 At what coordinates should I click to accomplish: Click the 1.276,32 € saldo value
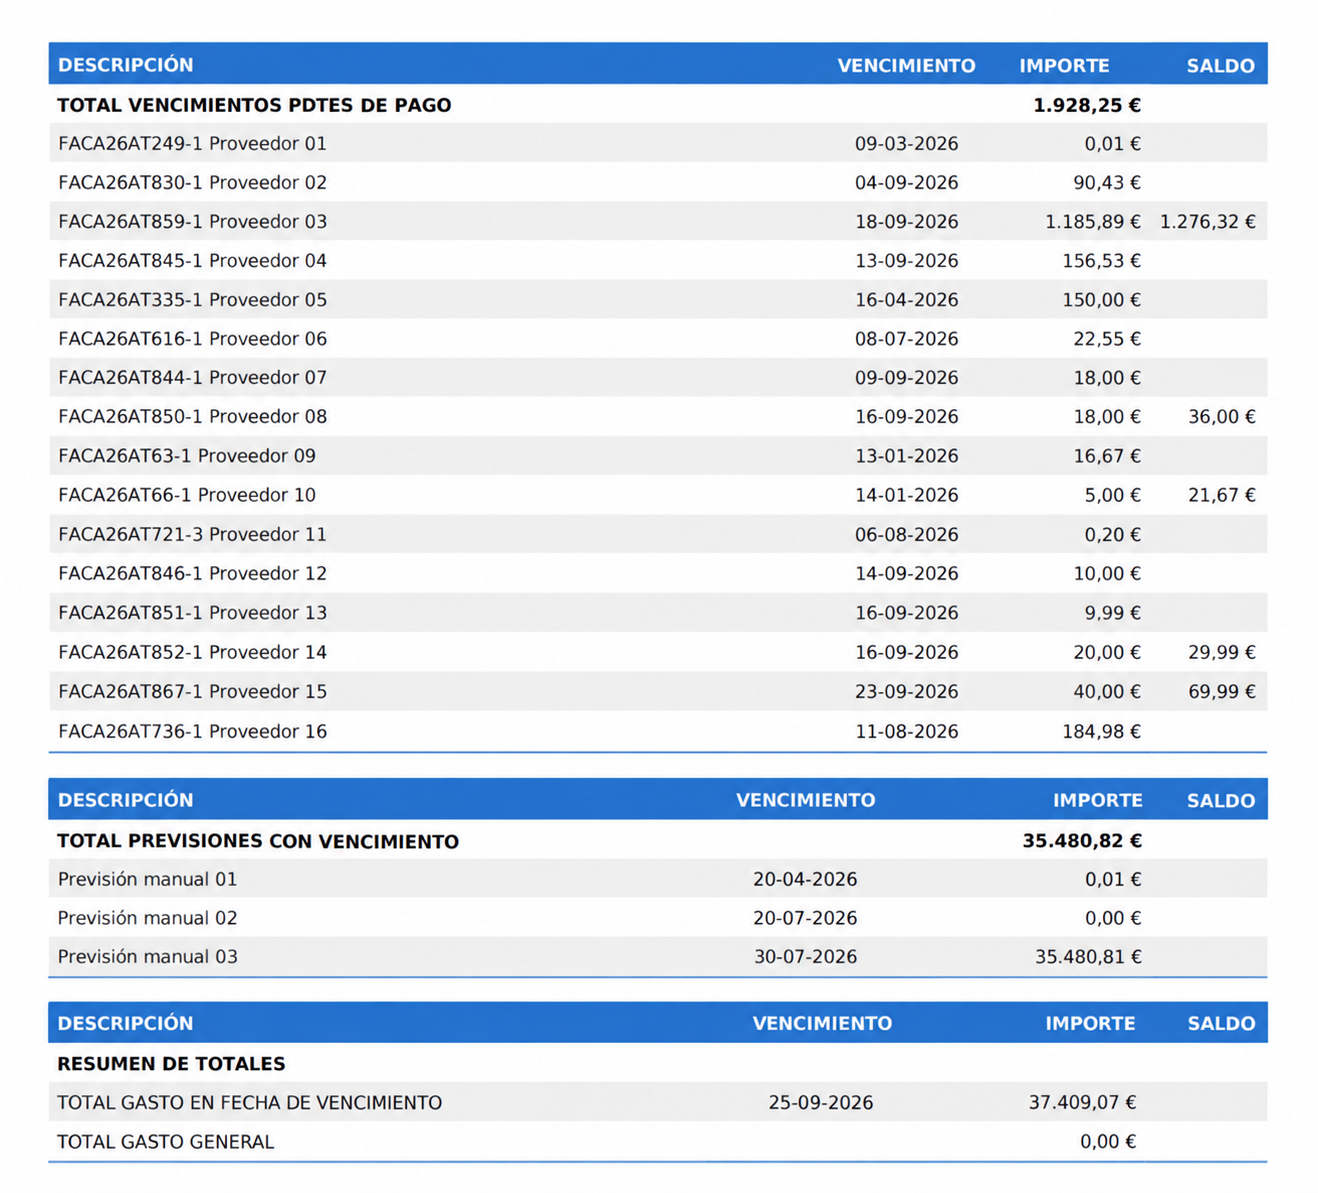(x=1207, y=222)
